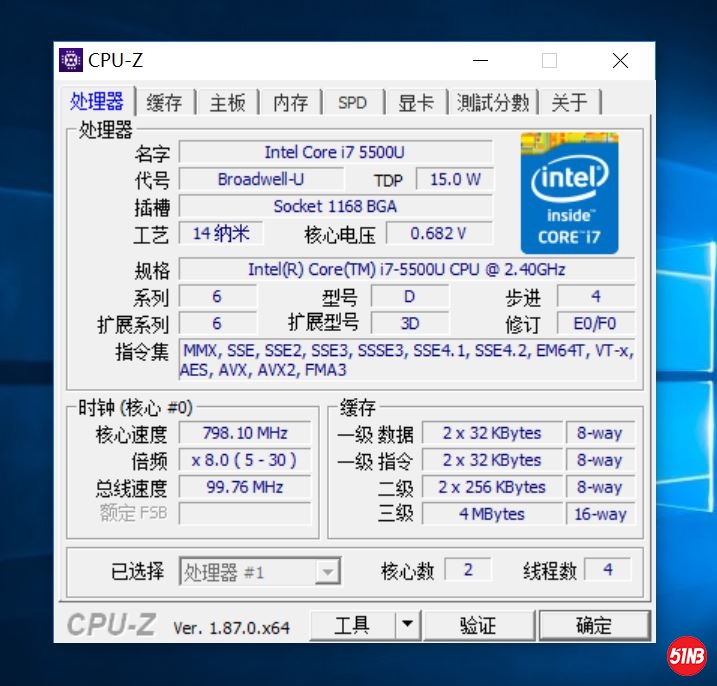
Task: Click the 指令集 instructions text box
Action: [x=407, y=360]
